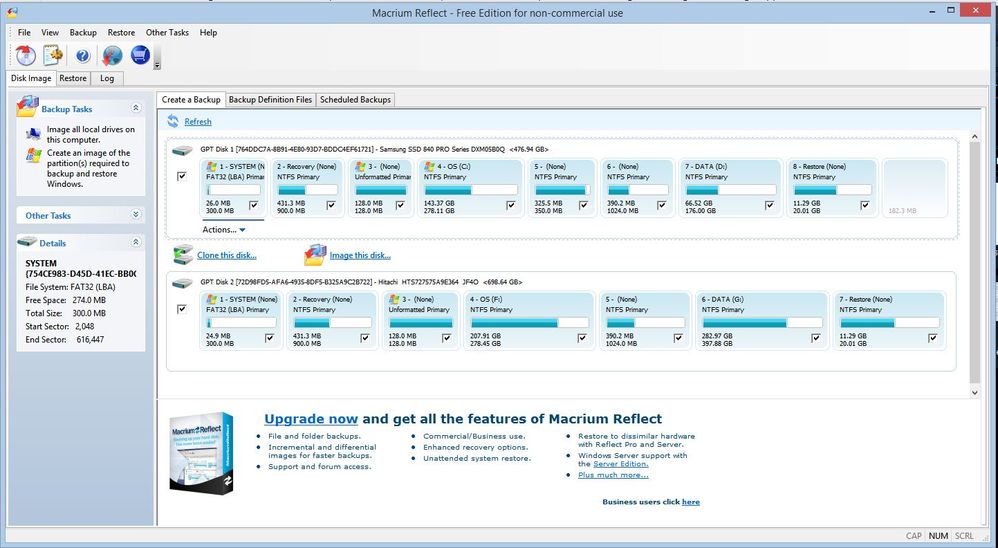Viewport: 998px width, 548px height.
Task: Click the Image this disk icon
Action: coord(315,255)
